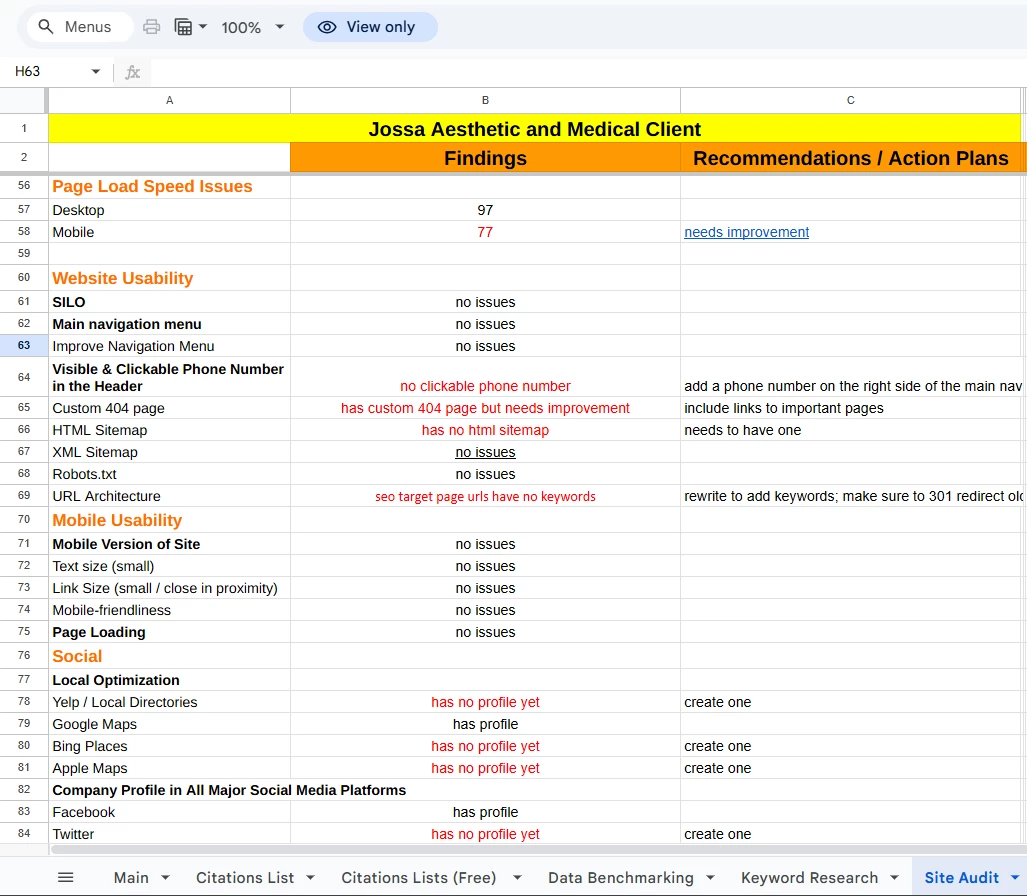Switch to the Citations Lists (Free) tab
The width and height of the screenshot is (1027, 896).
[x=419, y=878]
